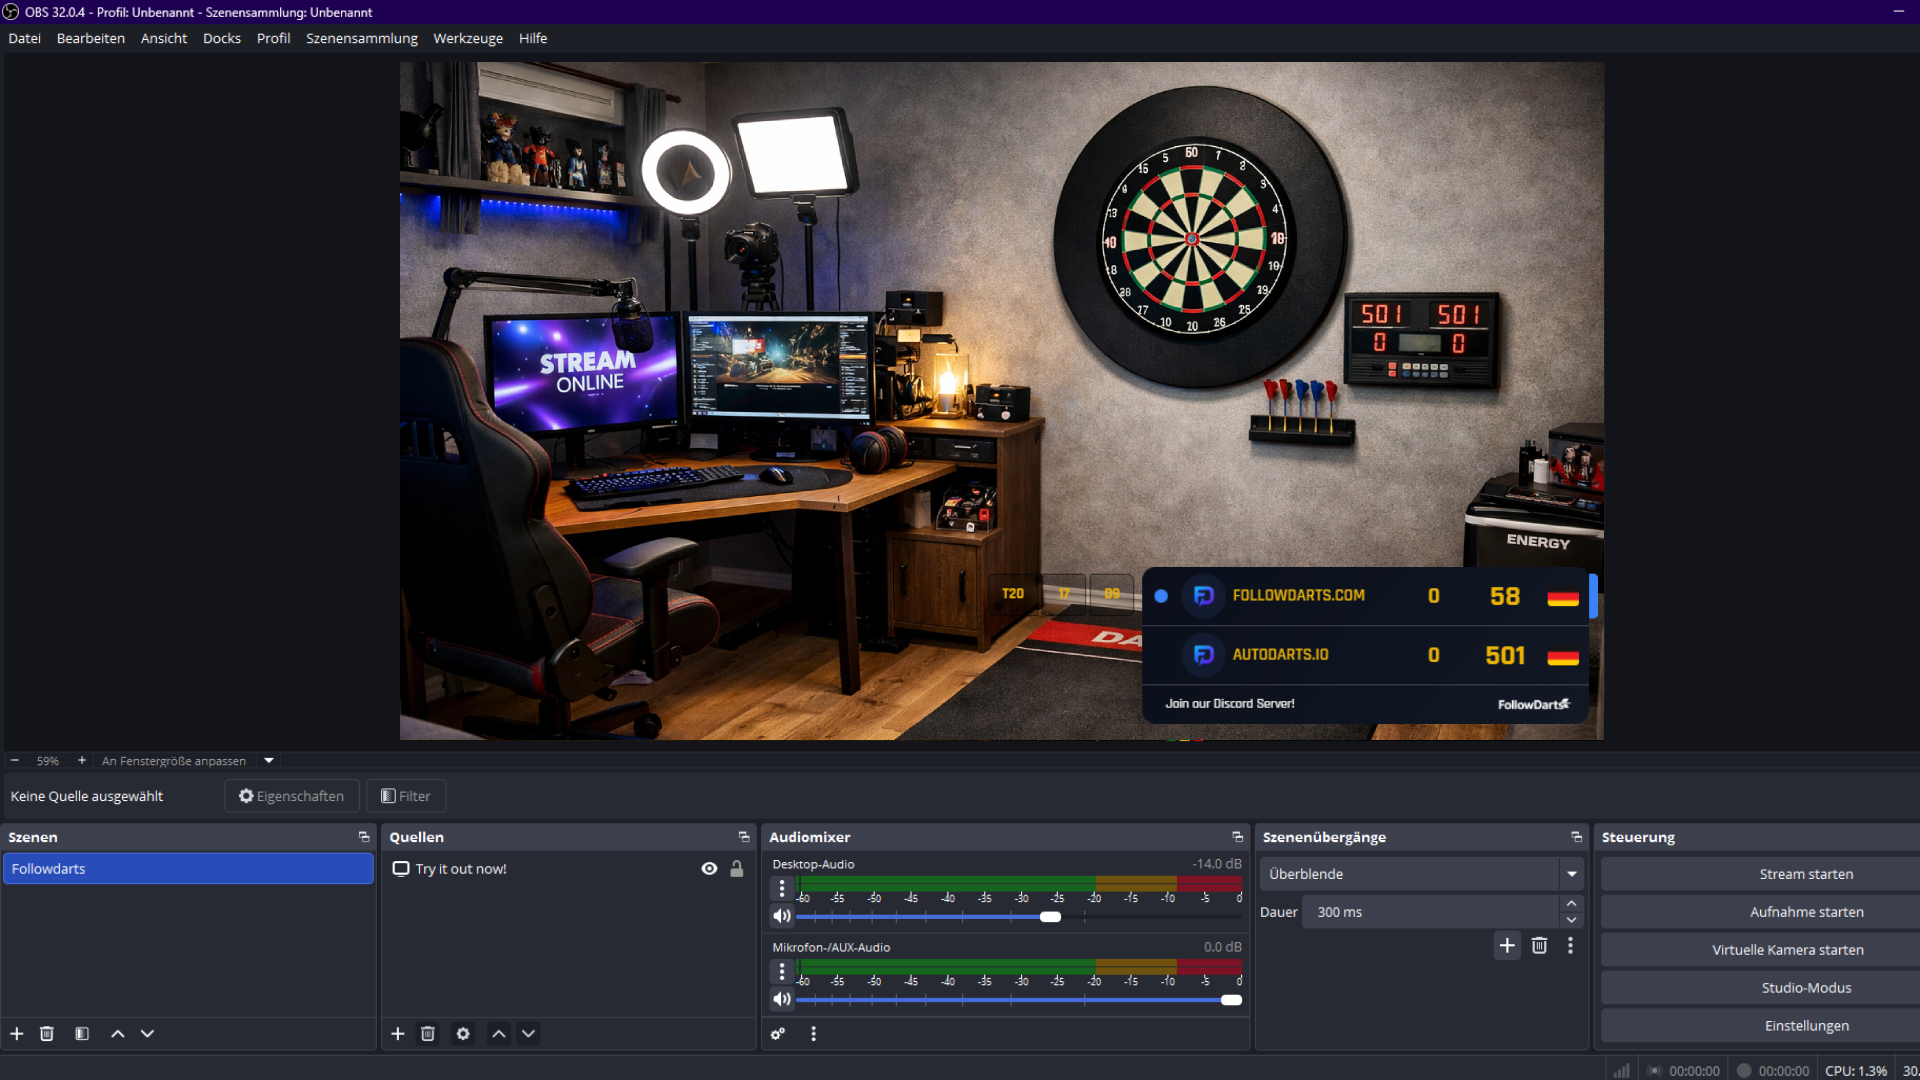Hide the 'Try it out now!' source
This screenshot has height=1080, width=1920.
(x=709, y=868)
